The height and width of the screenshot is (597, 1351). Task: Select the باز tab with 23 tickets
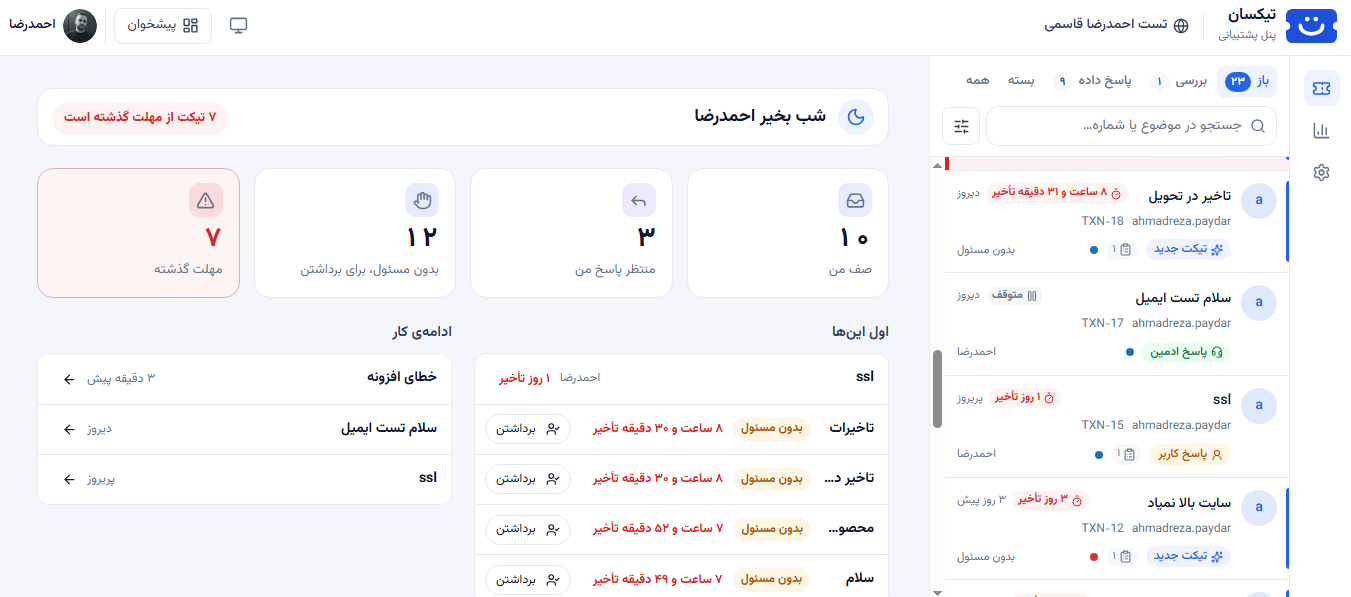(1247, 81)
